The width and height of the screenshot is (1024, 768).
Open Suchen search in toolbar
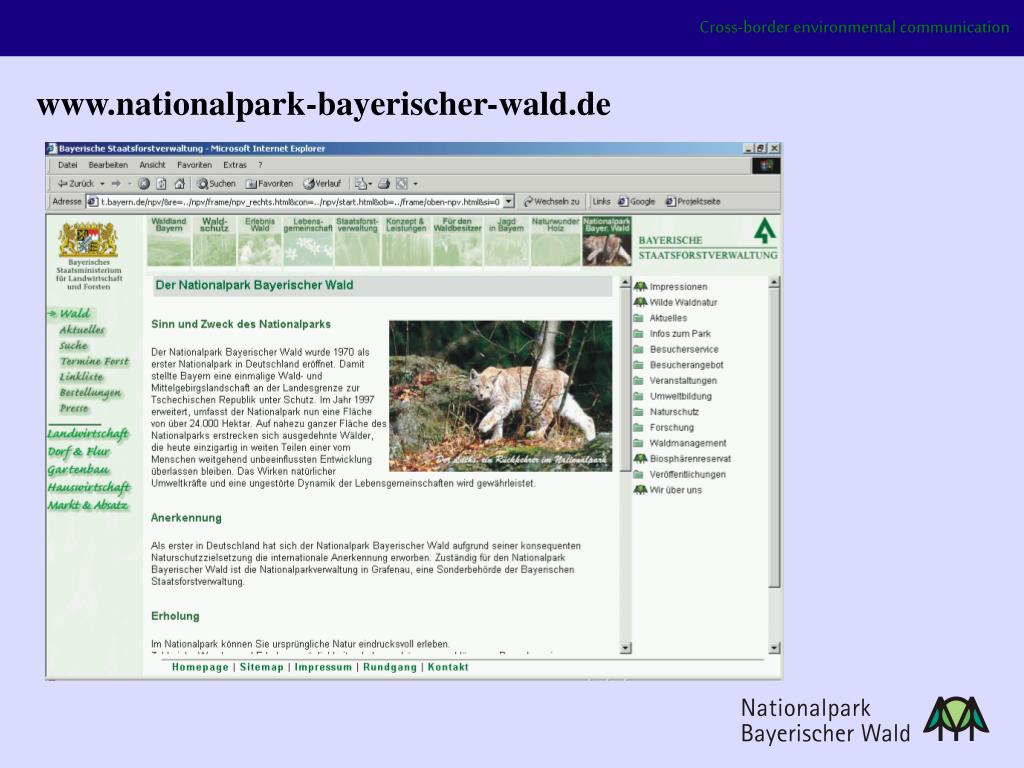pyautogui.click(x=216, y=184)
